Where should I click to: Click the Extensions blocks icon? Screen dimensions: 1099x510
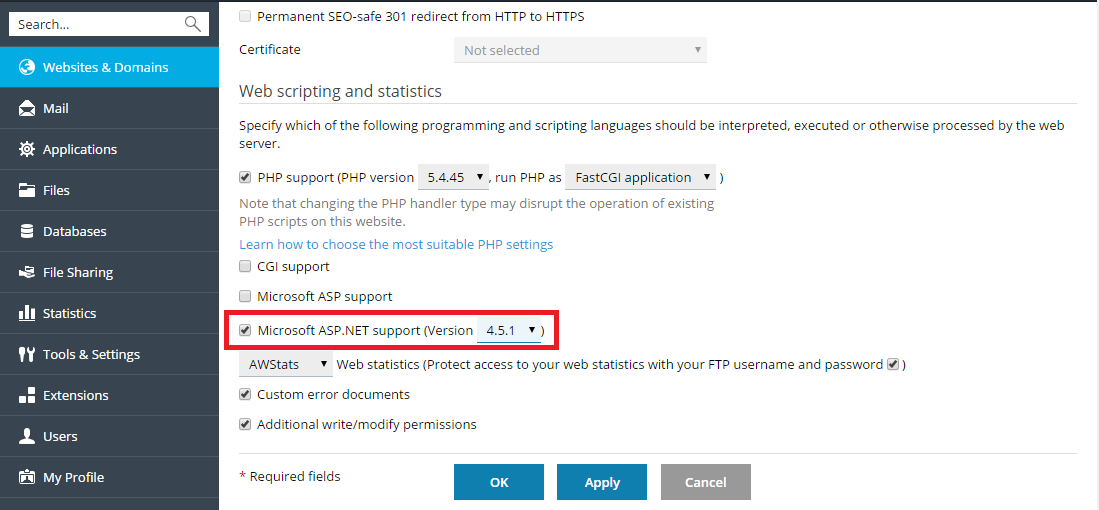pyautogui.click(x=27, y=395)
